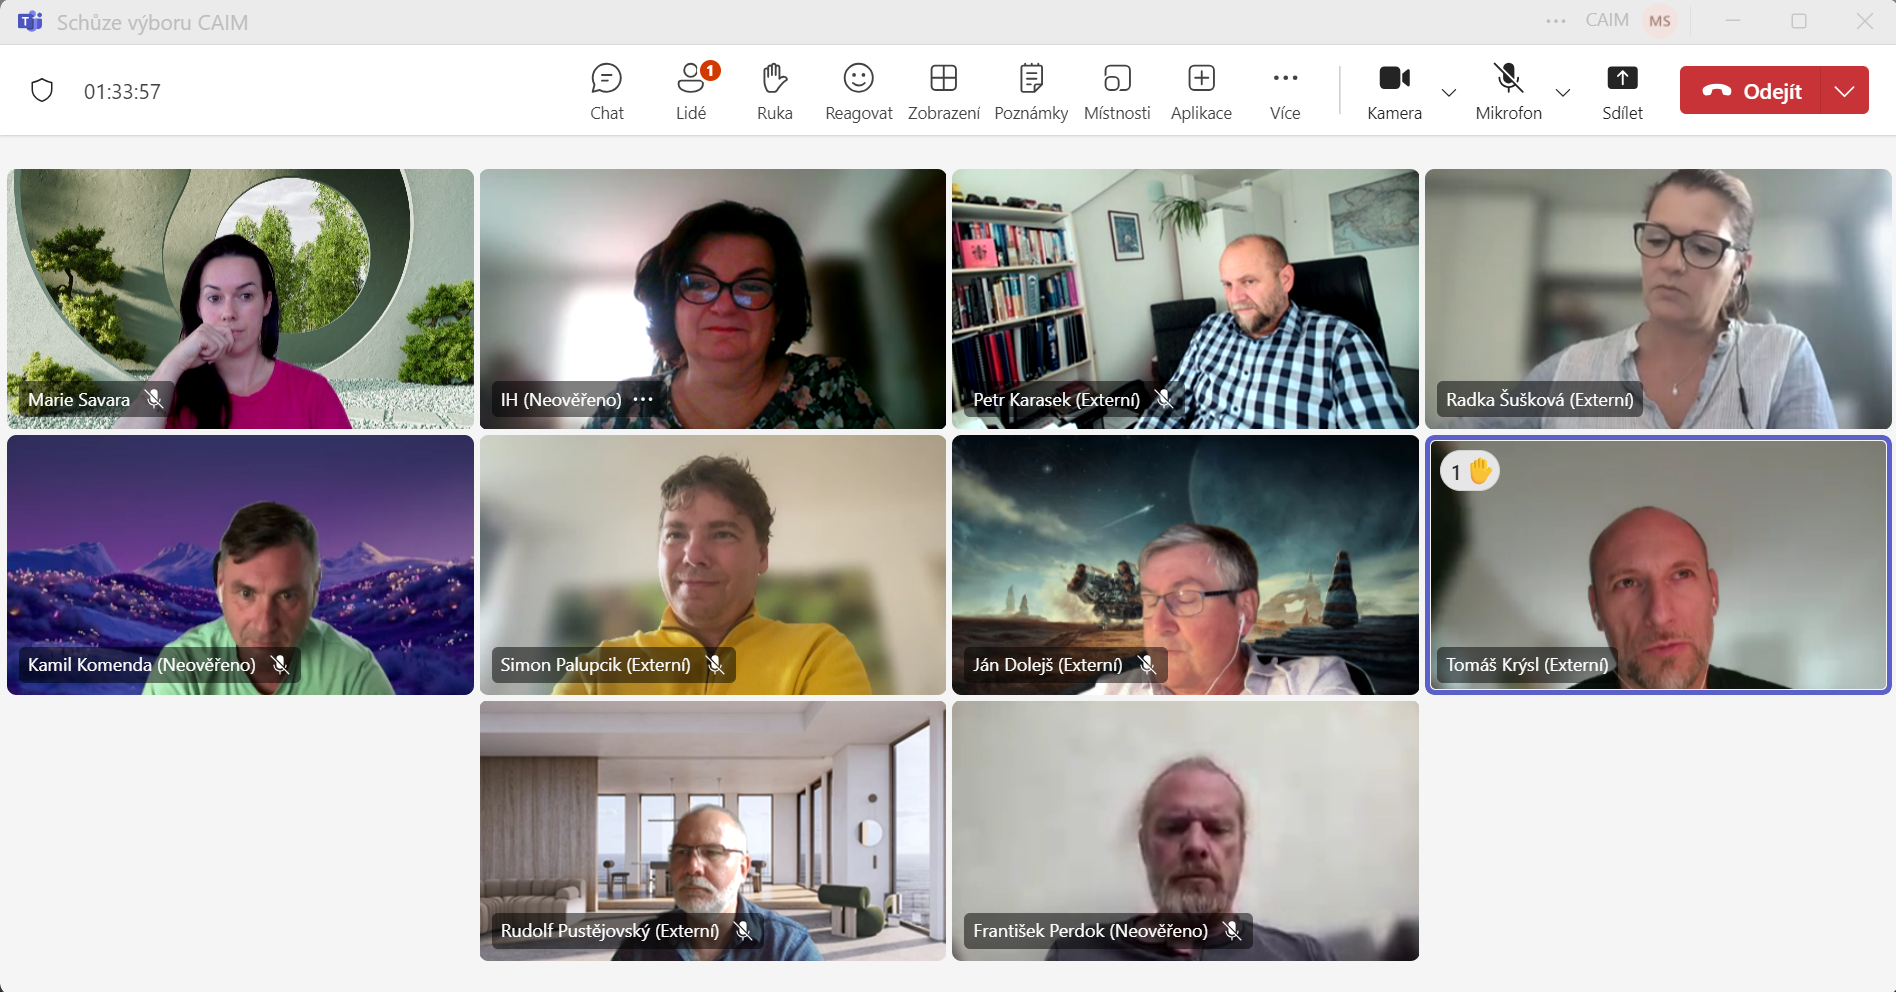Viewport: 1896px width, 992px height.
Task: Select Tomáš Krýsl's video tile
Action: click(1657, 565)
